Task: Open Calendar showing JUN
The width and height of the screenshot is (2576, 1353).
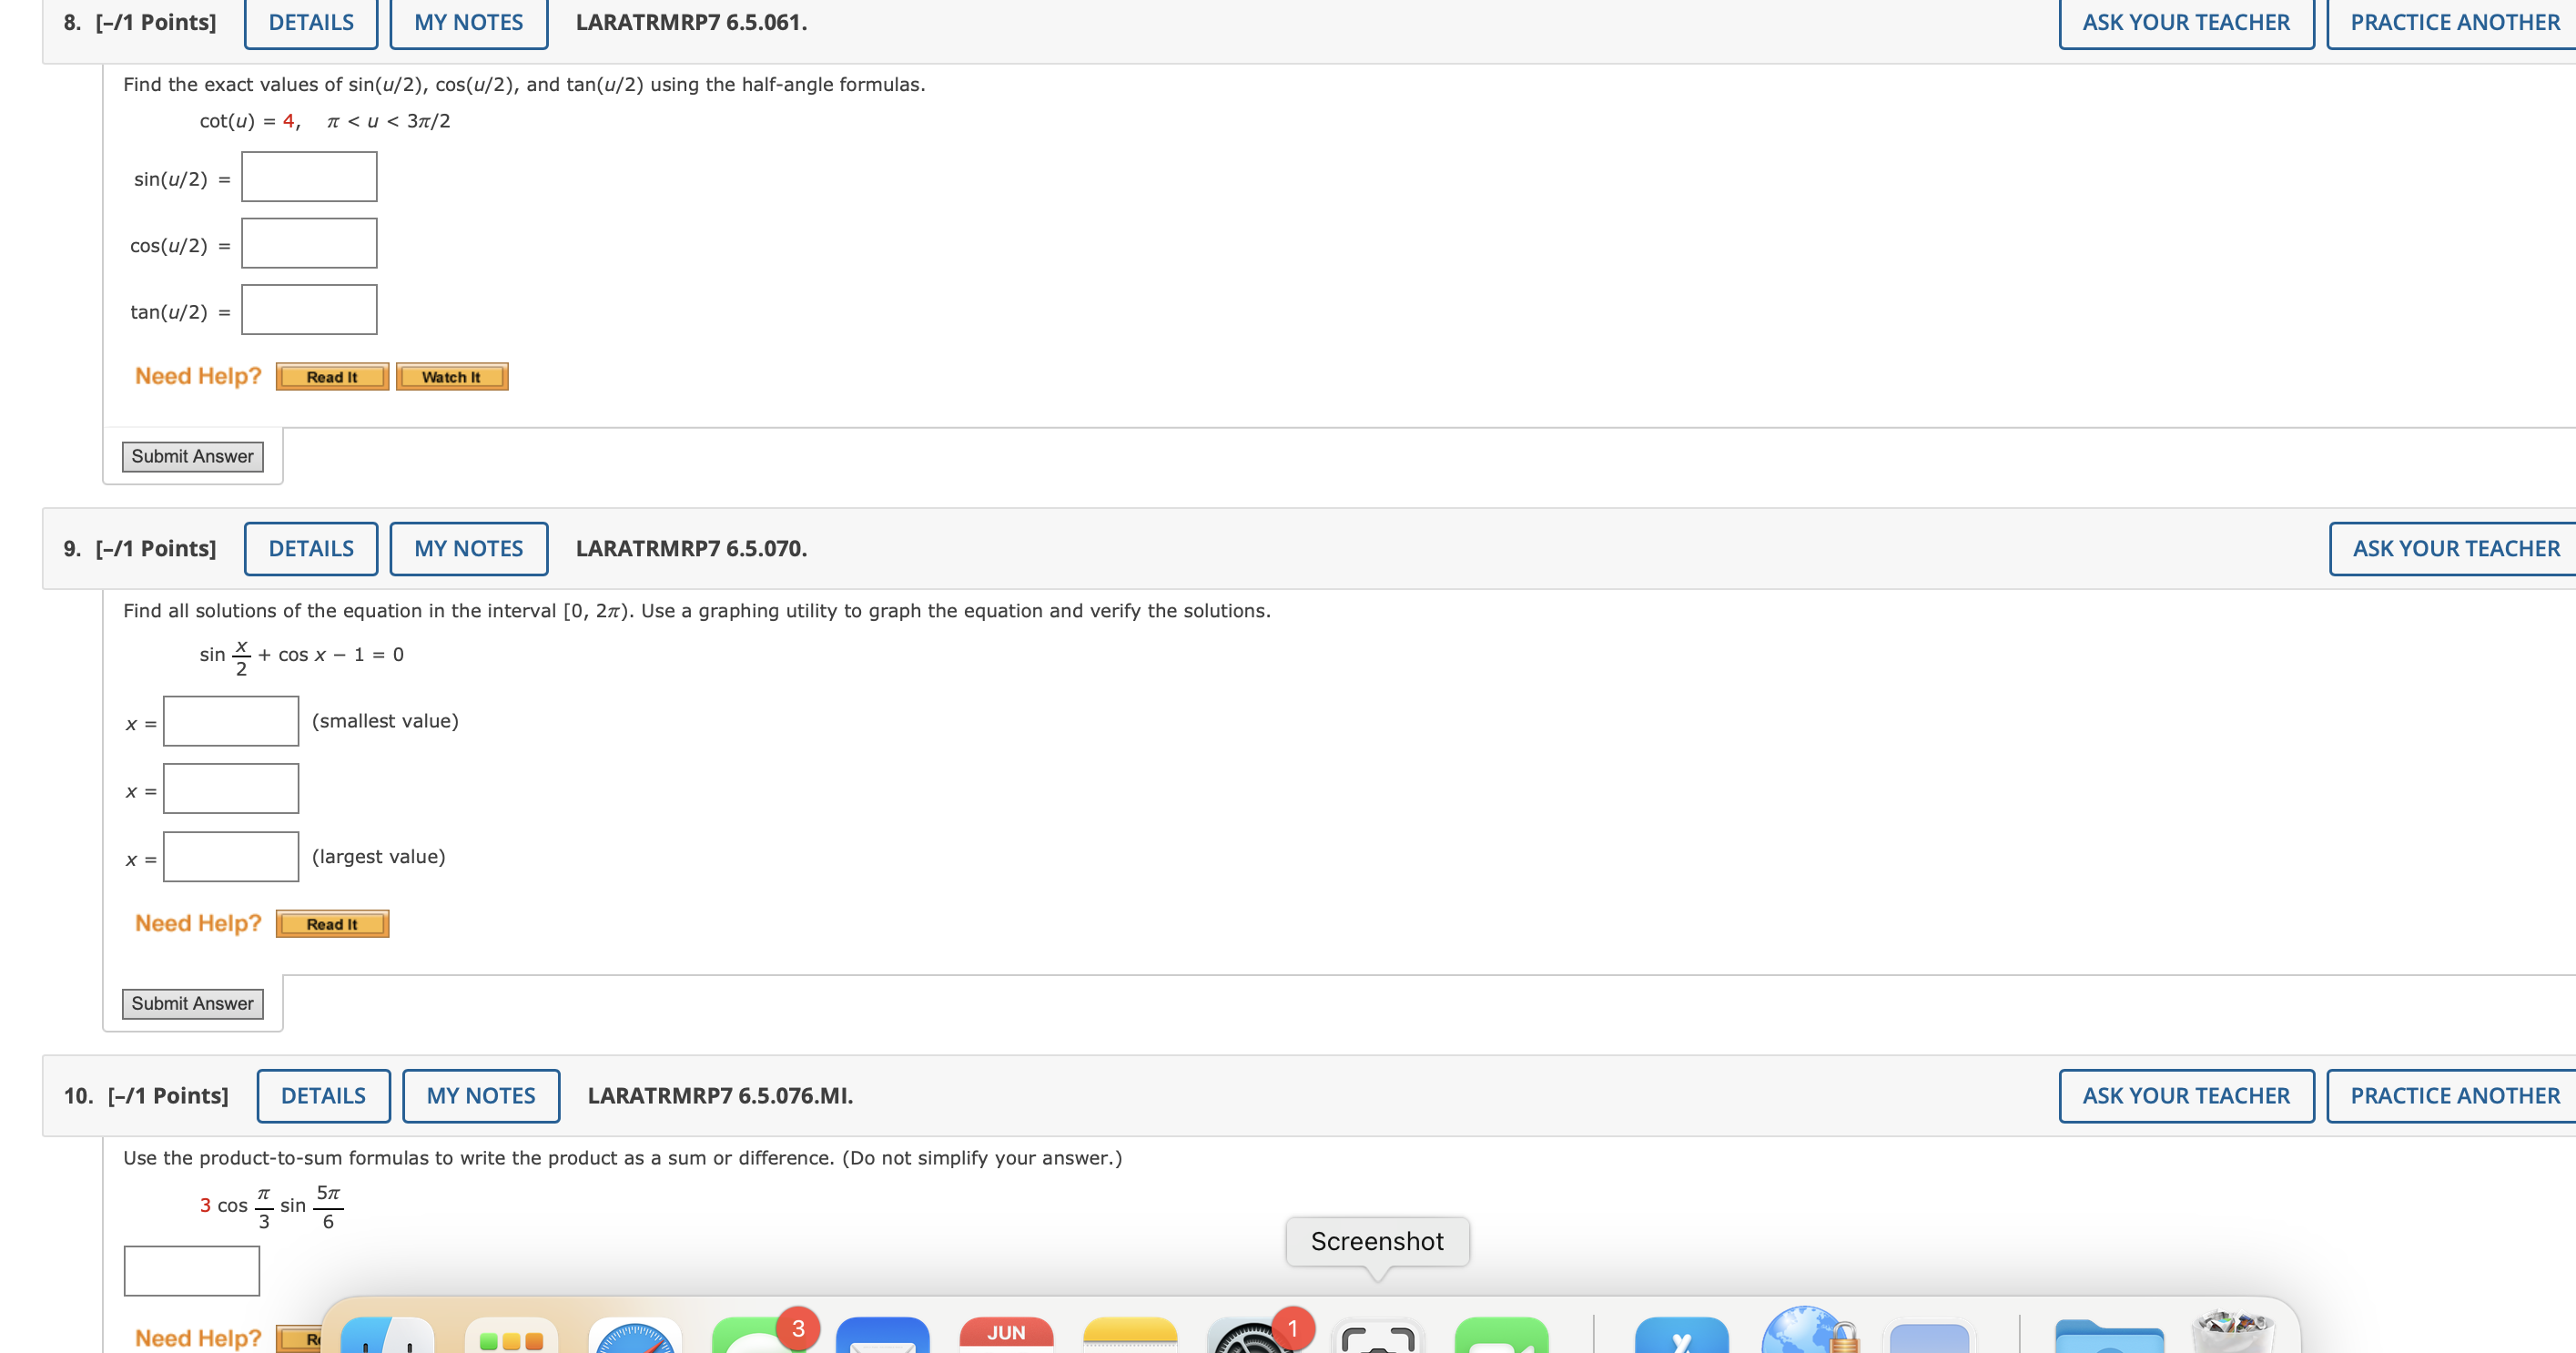Action: pyautogui.click(x=1006, y=1336)
